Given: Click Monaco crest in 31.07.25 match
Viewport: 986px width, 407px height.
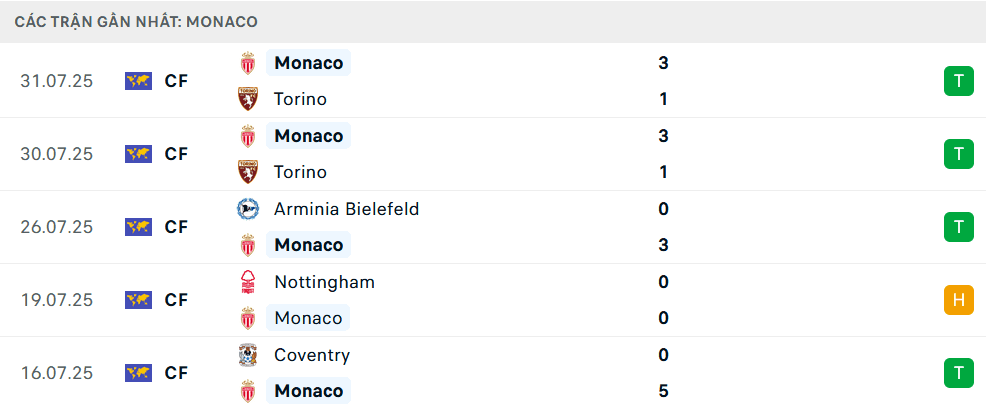Looking at the screenshot, I should click(x=247, y=63).
